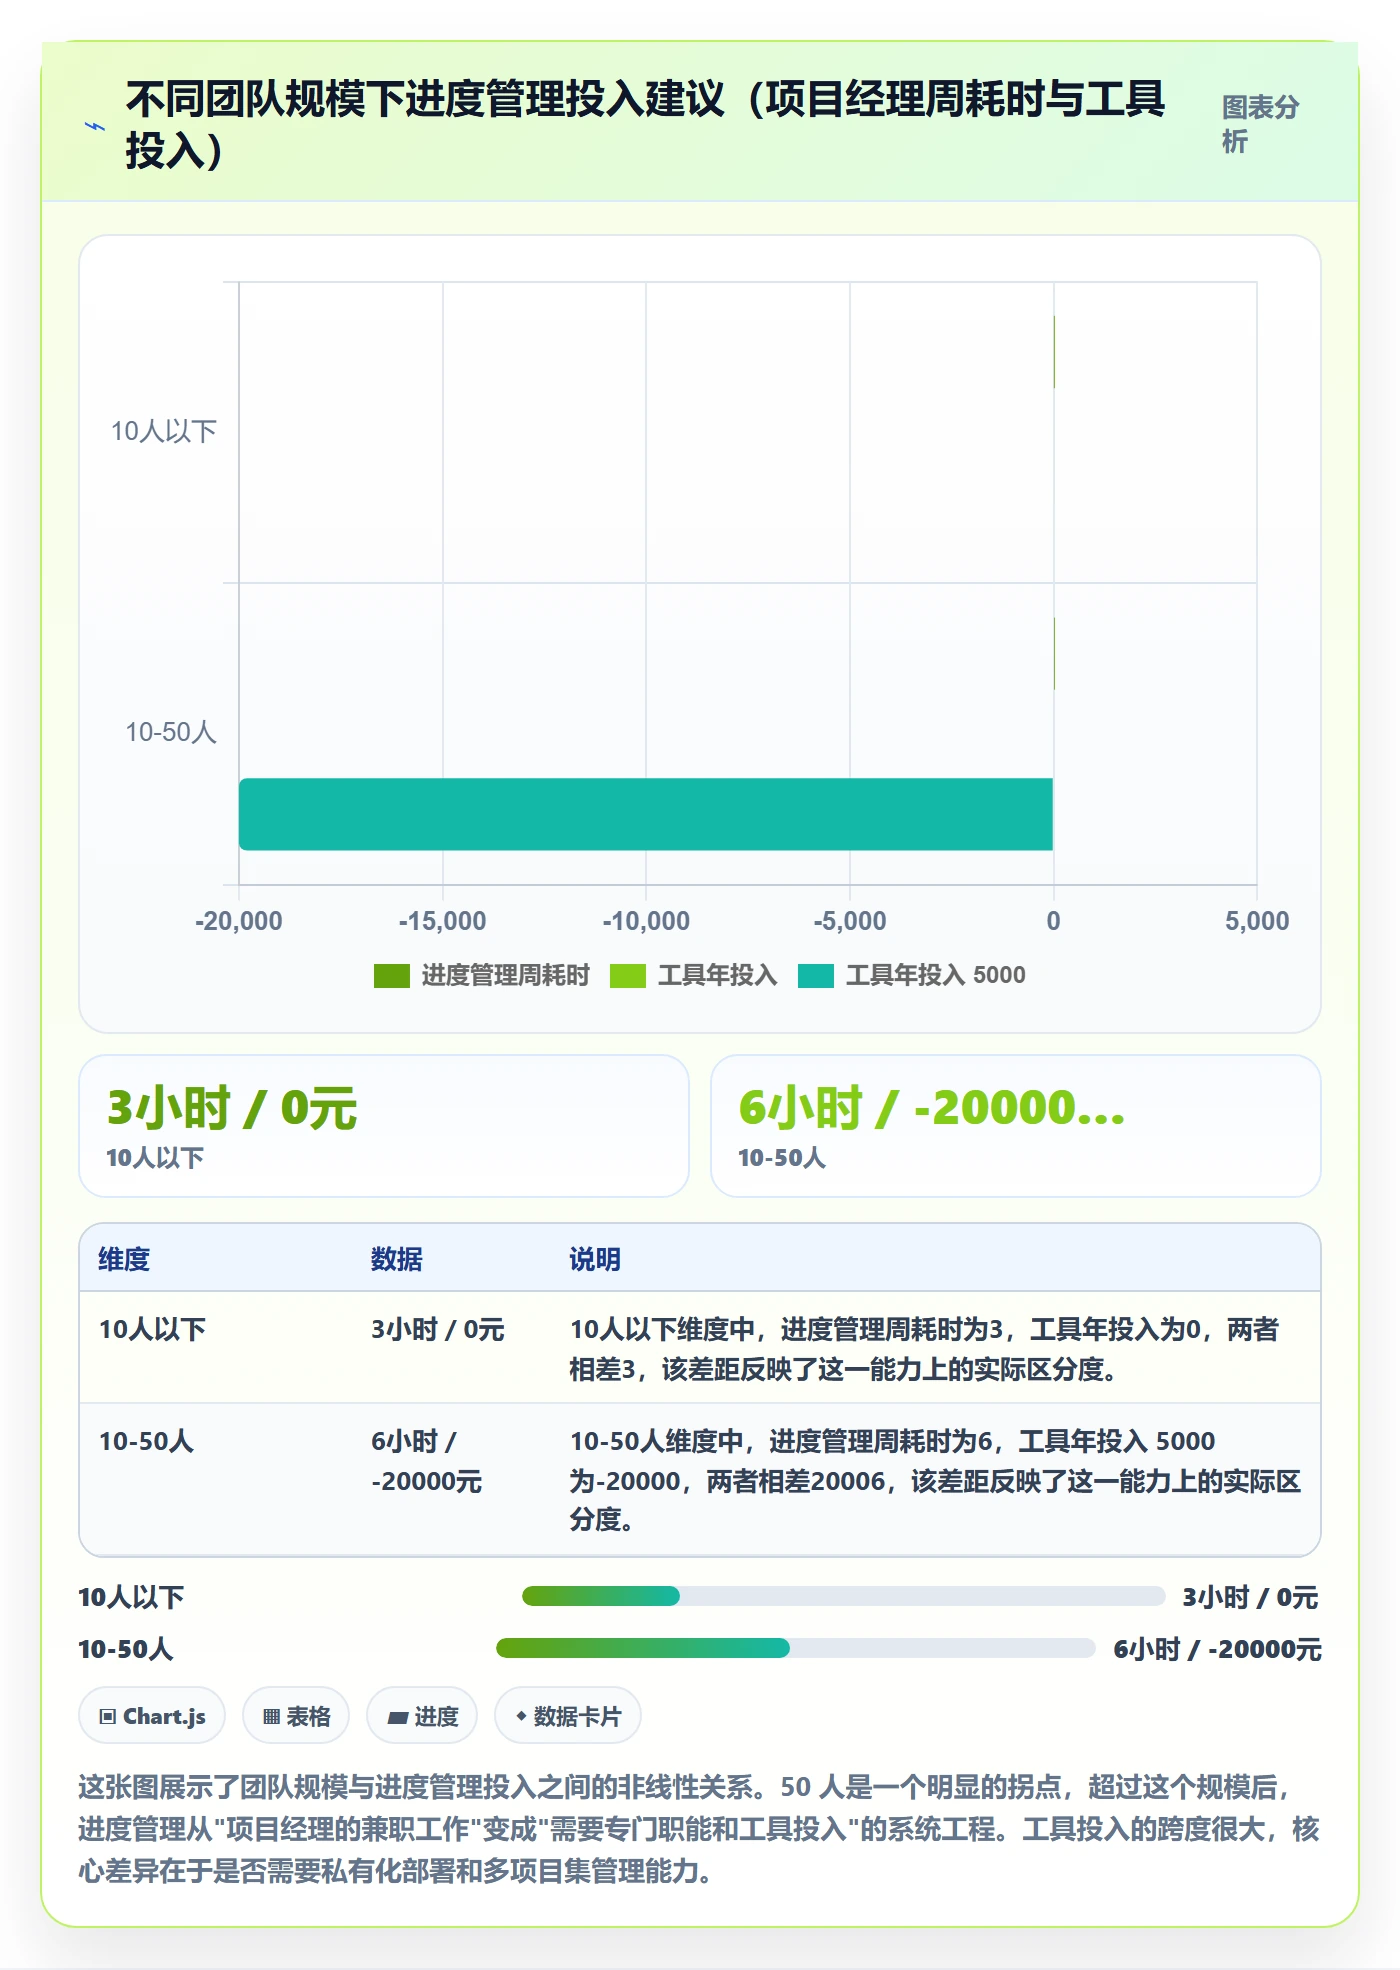Screen dimensions: 1400x1970
Task: Click the 5,000 axis tick label
Action: 1257,921
